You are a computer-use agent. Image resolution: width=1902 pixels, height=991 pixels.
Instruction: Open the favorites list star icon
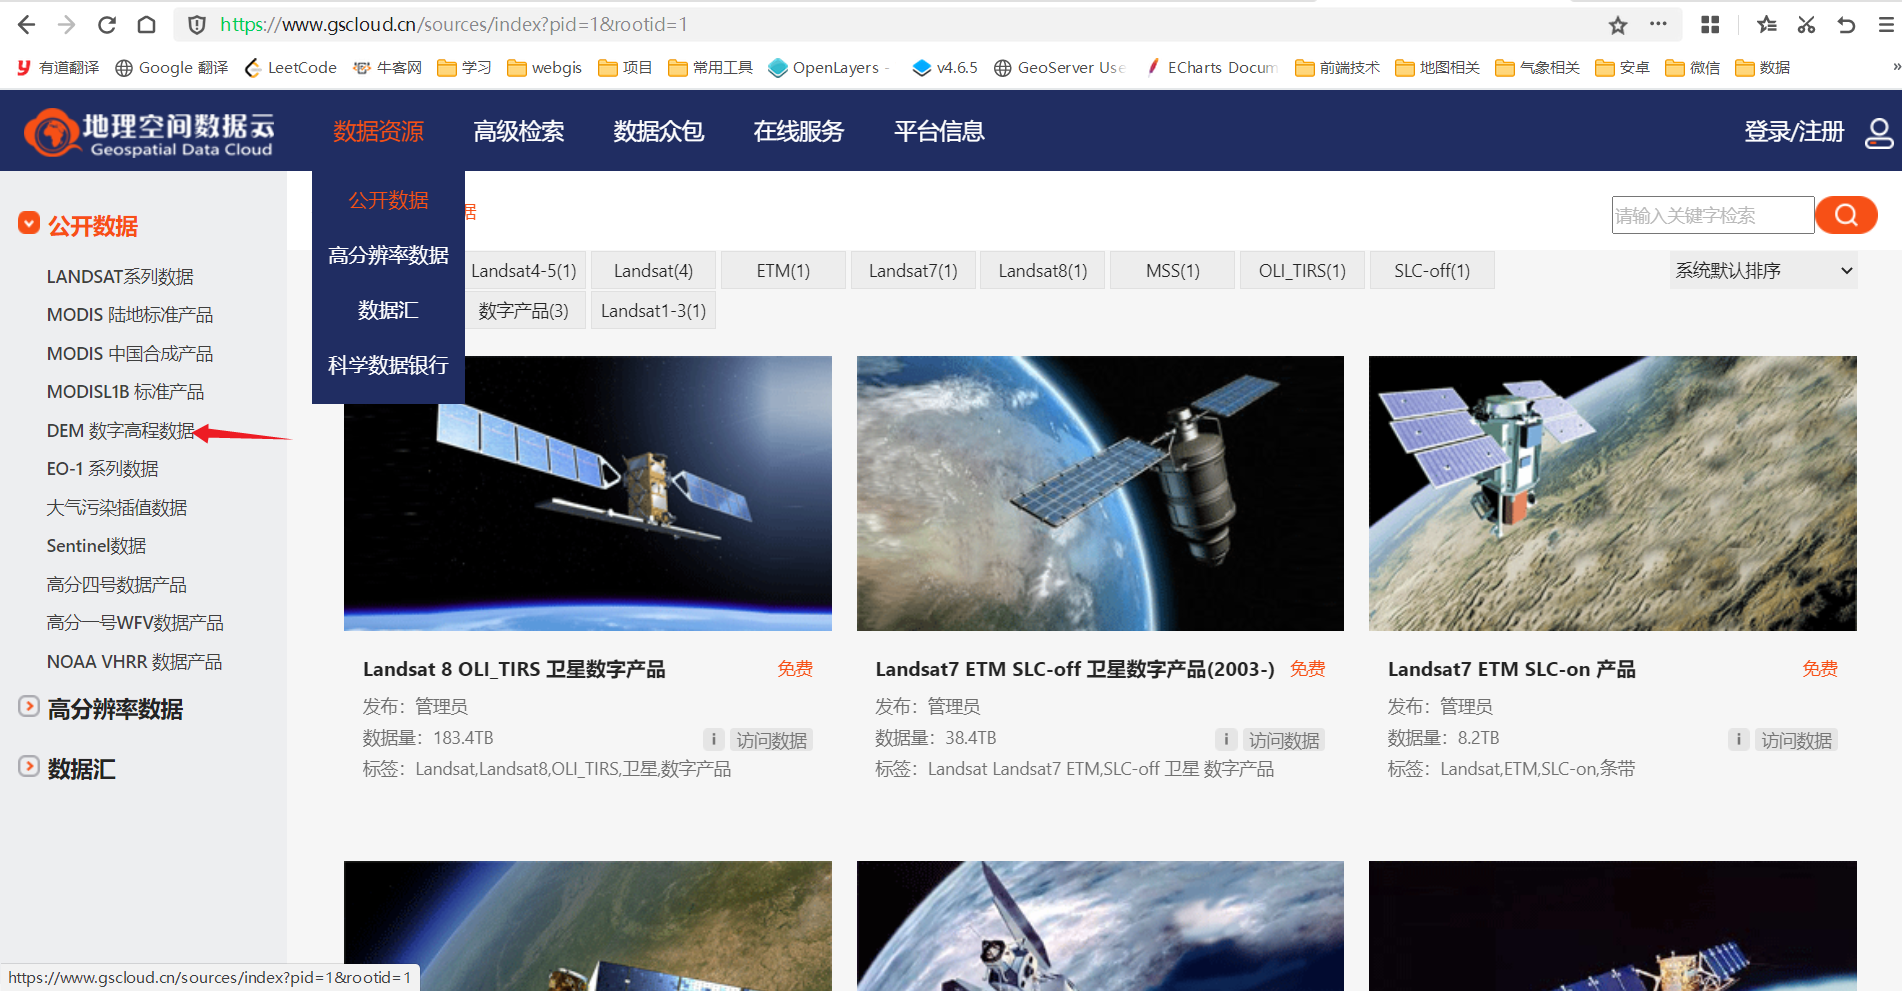[x=1767, y=24]
